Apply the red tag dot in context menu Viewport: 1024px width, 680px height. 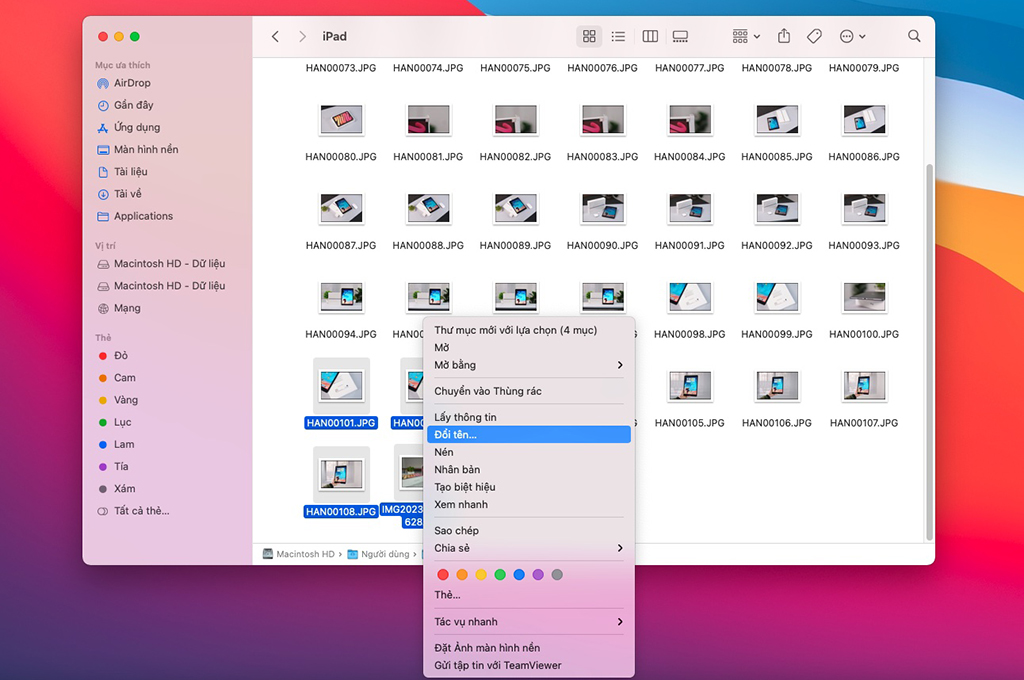[443, 575]
